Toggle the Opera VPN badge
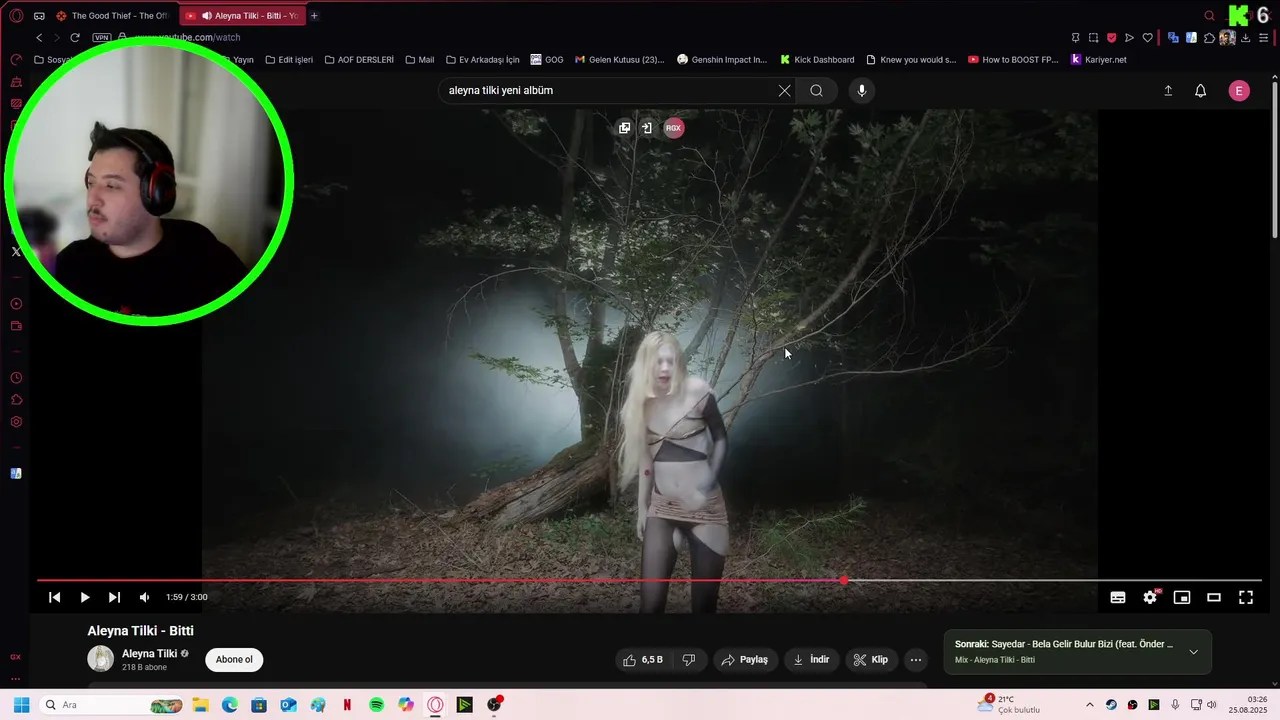 pos(102,37)
